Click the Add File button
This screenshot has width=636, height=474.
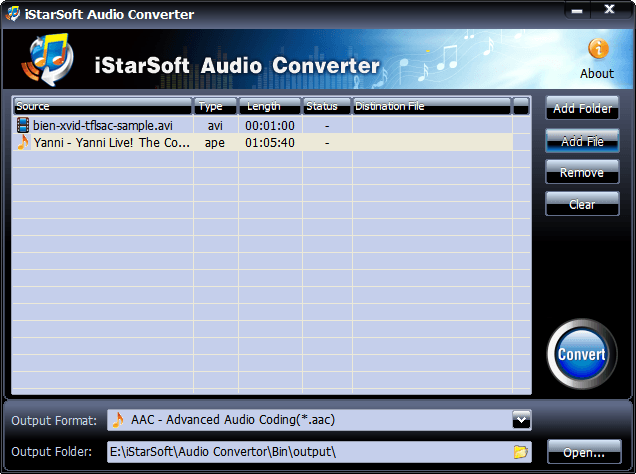pyautogui.click(x=582, y=141)
